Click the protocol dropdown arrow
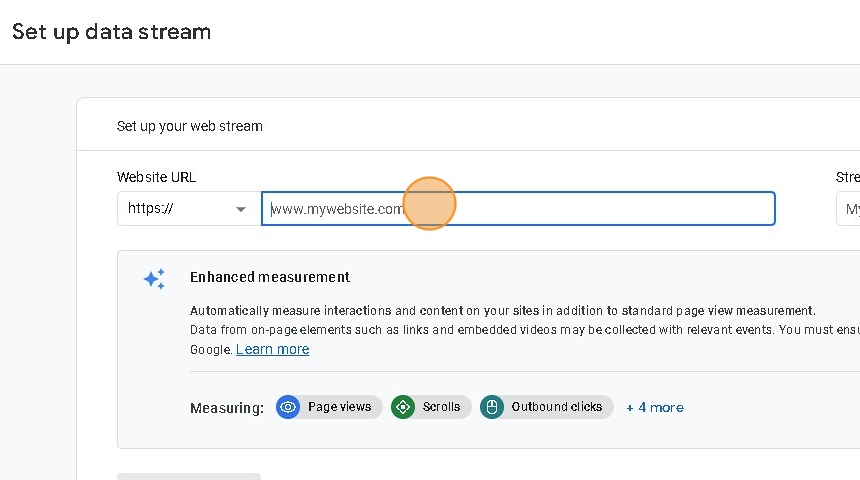The width and height of the screenshot is (860, 480). click(x=241, y=209)
